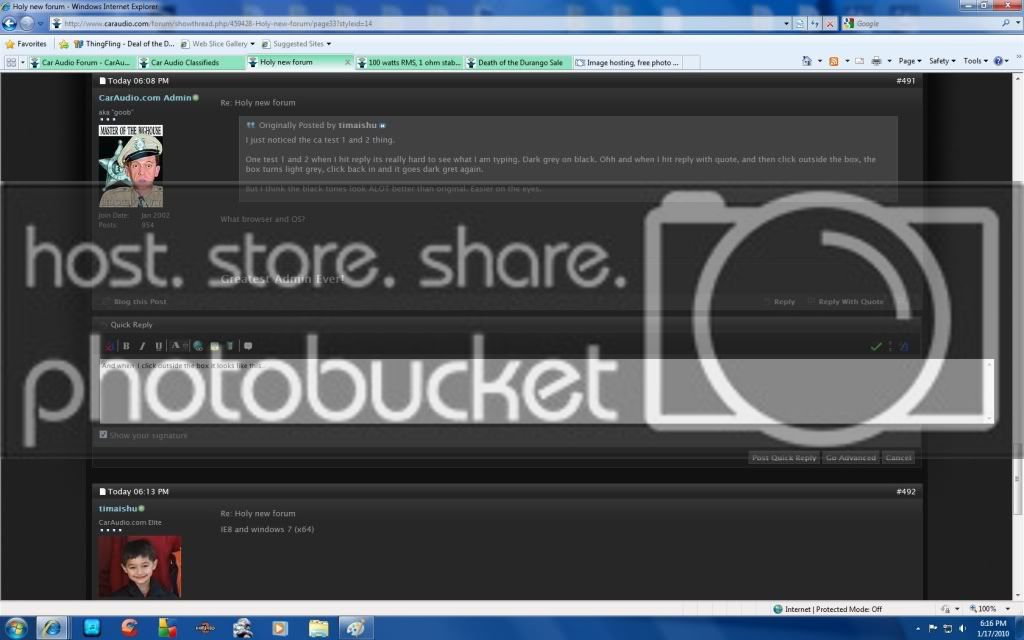Image resolution: width=1024 pixels, height=640 pixels.
Task: Open the Safety menu dropdown
Action: [x=942, y=61]
